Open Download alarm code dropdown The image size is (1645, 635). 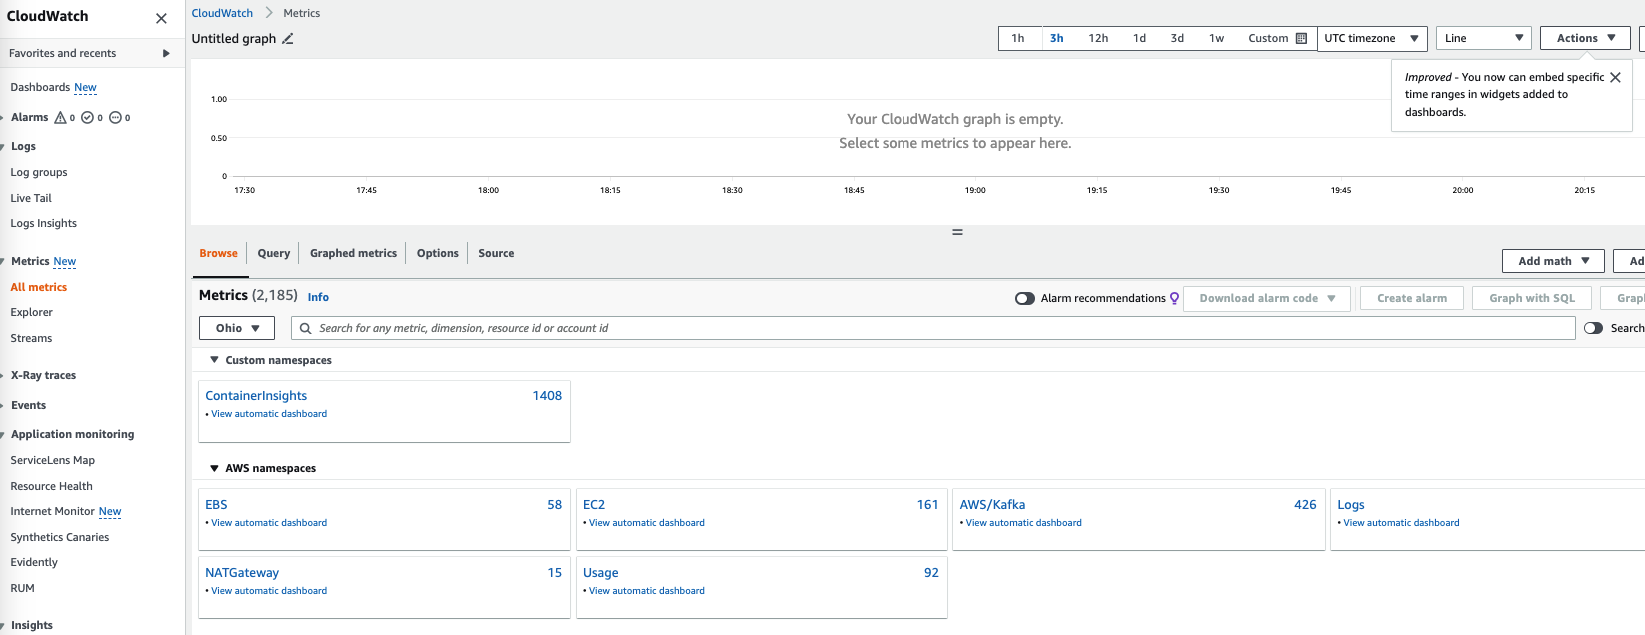pos(1267,298)
